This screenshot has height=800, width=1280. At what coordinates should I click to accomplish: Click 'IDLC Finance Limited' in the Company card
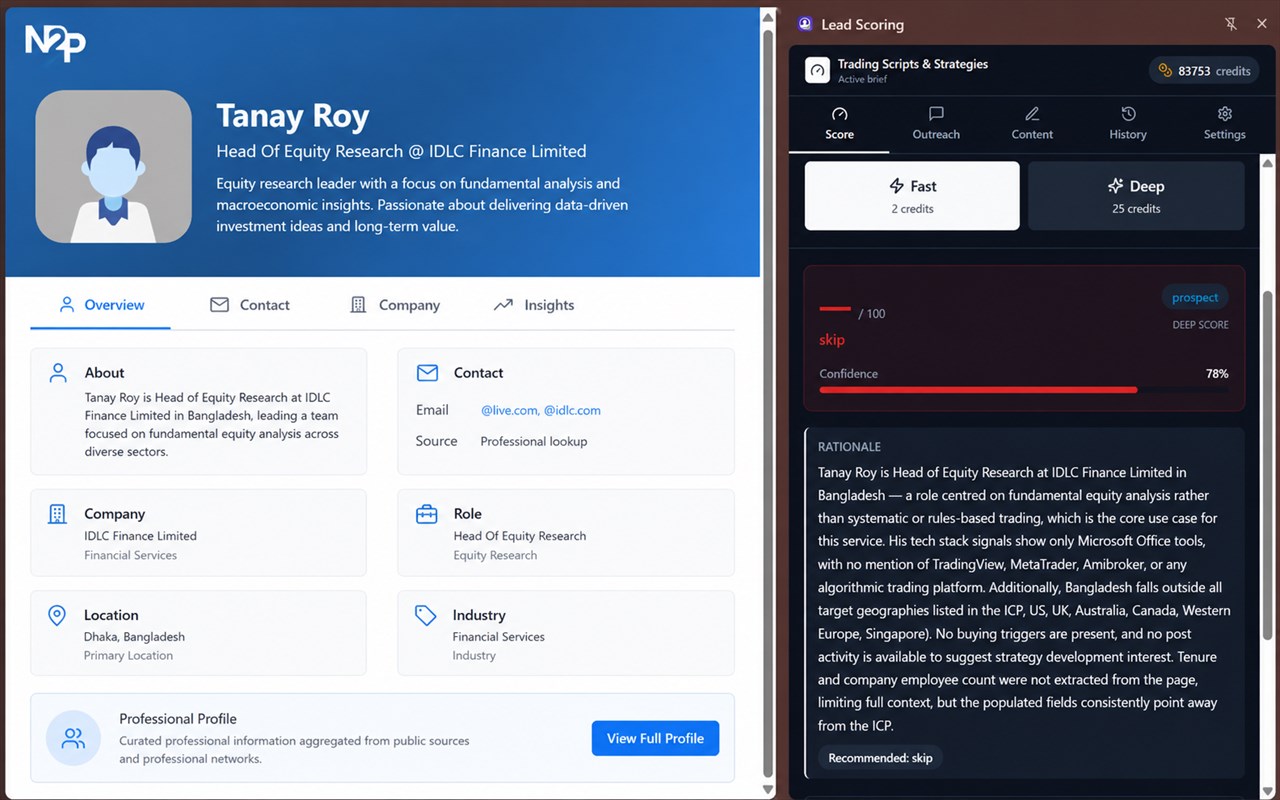140,536
